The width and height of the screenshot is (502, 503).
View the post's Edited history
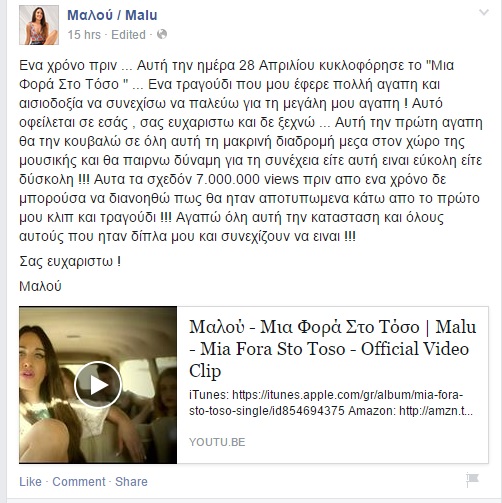pos(128,35)
